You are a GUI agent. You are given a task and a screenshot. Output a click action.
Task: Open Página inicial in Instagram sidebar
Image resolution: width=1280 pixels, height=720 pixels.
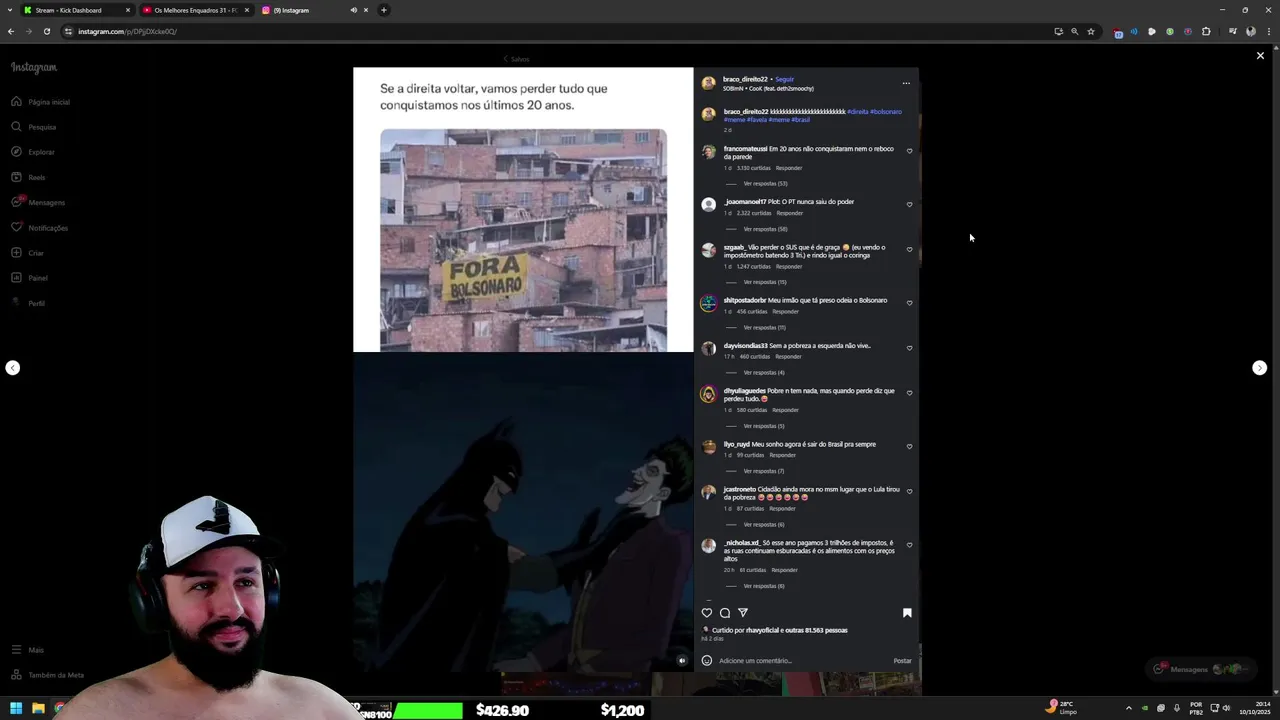click(x=40, y=102)
